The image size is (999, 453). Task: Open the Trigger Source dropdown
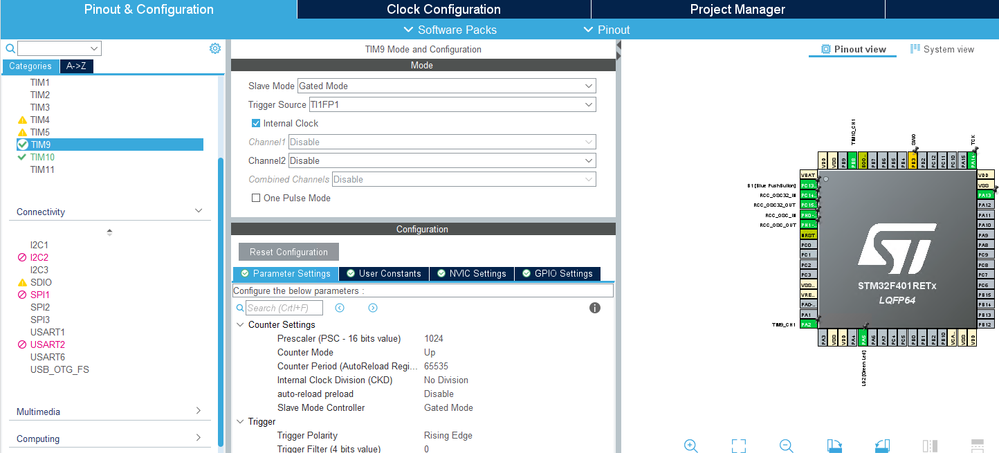tap(452, 104)
